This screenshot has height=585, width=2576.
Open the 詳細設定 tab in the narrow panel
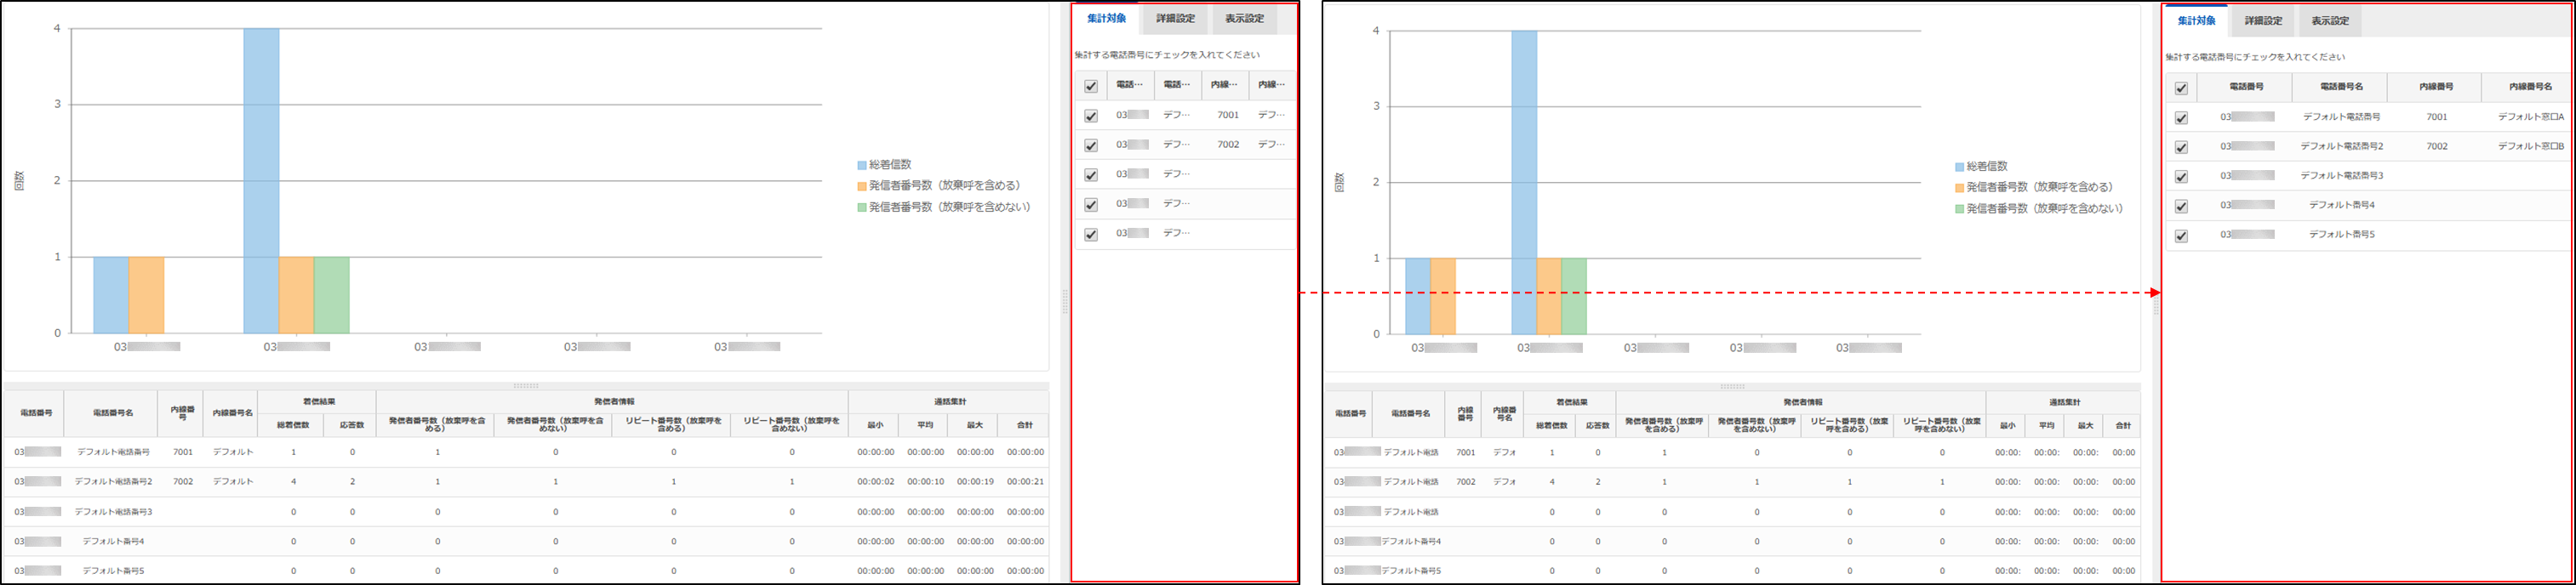(x=1175, y=19)
